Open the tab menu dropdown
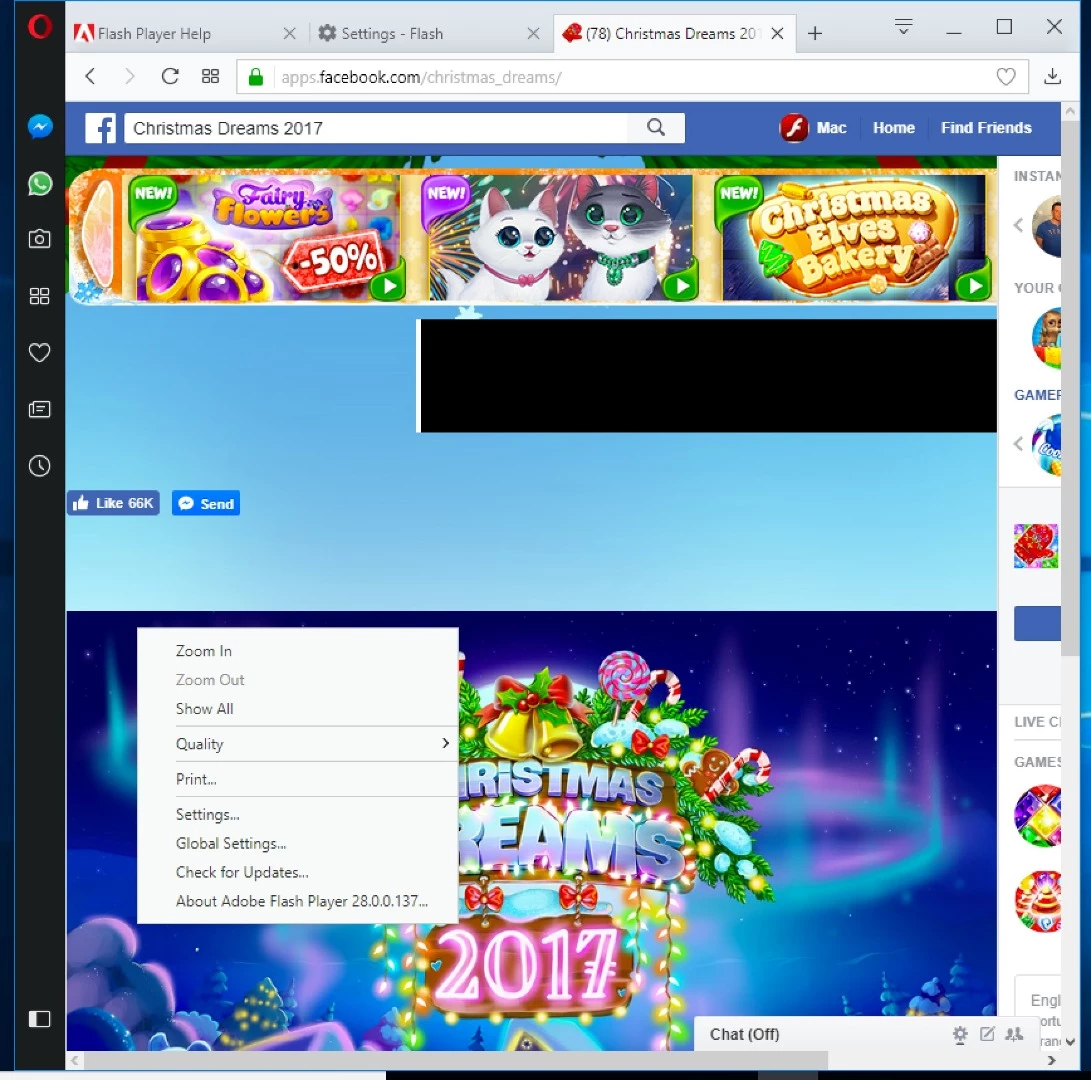The height and width of the screenshot is (1080, 1091). 903,27
